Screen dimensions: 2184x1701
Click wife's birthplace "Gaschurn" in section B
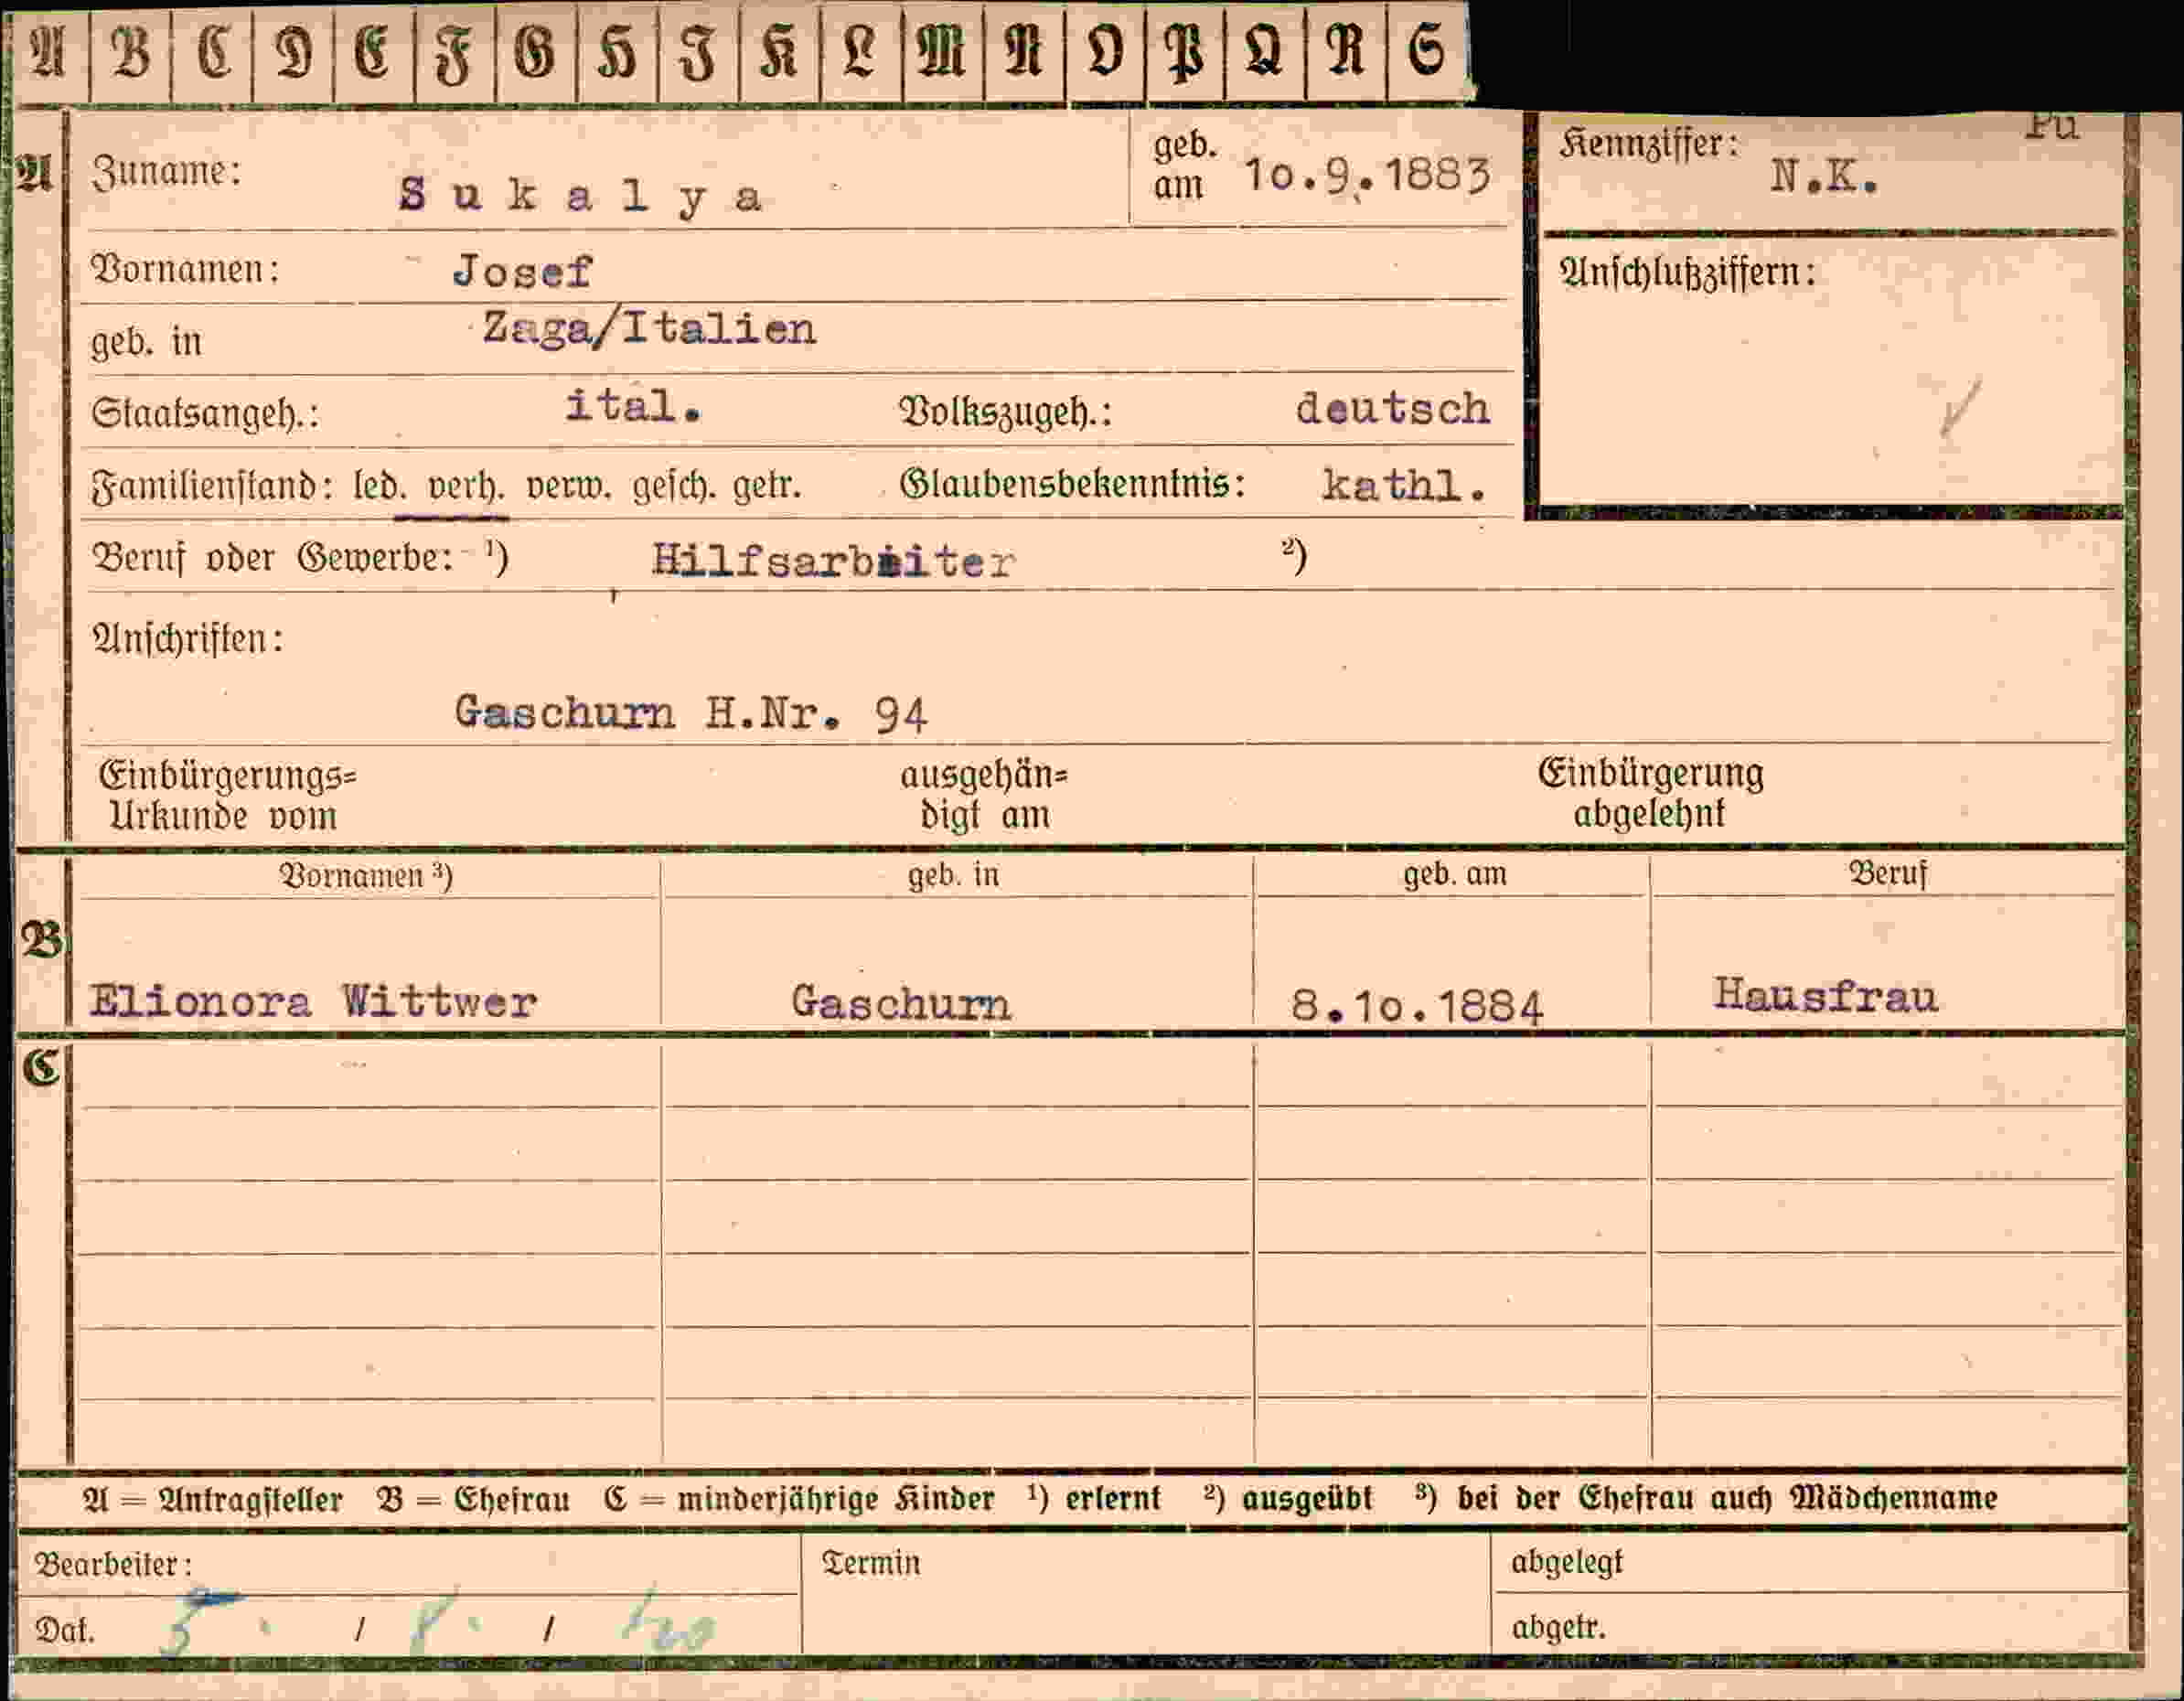(x=901, y=1003)
